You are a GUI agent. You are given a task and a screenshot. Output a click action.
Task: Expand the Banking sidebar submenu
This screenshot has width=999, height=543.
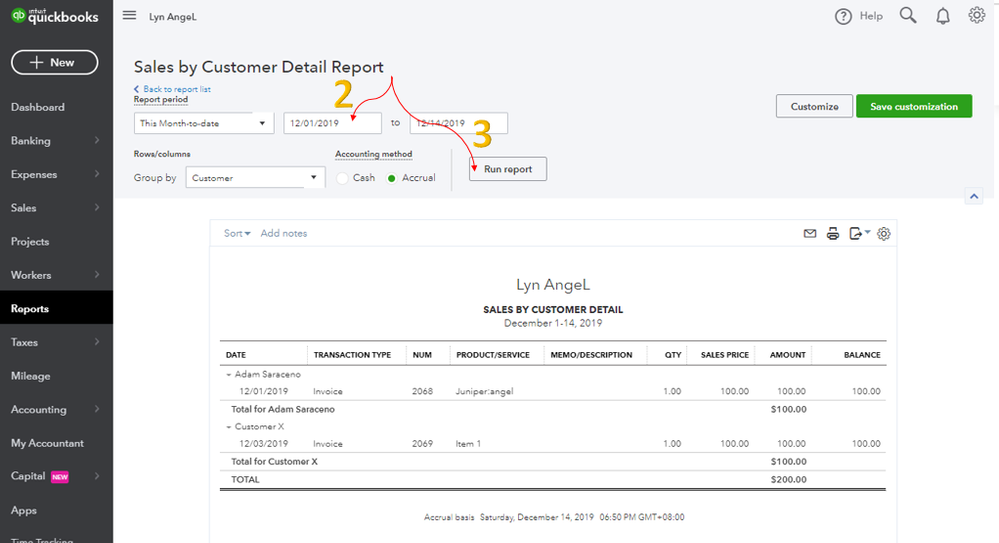97,140
